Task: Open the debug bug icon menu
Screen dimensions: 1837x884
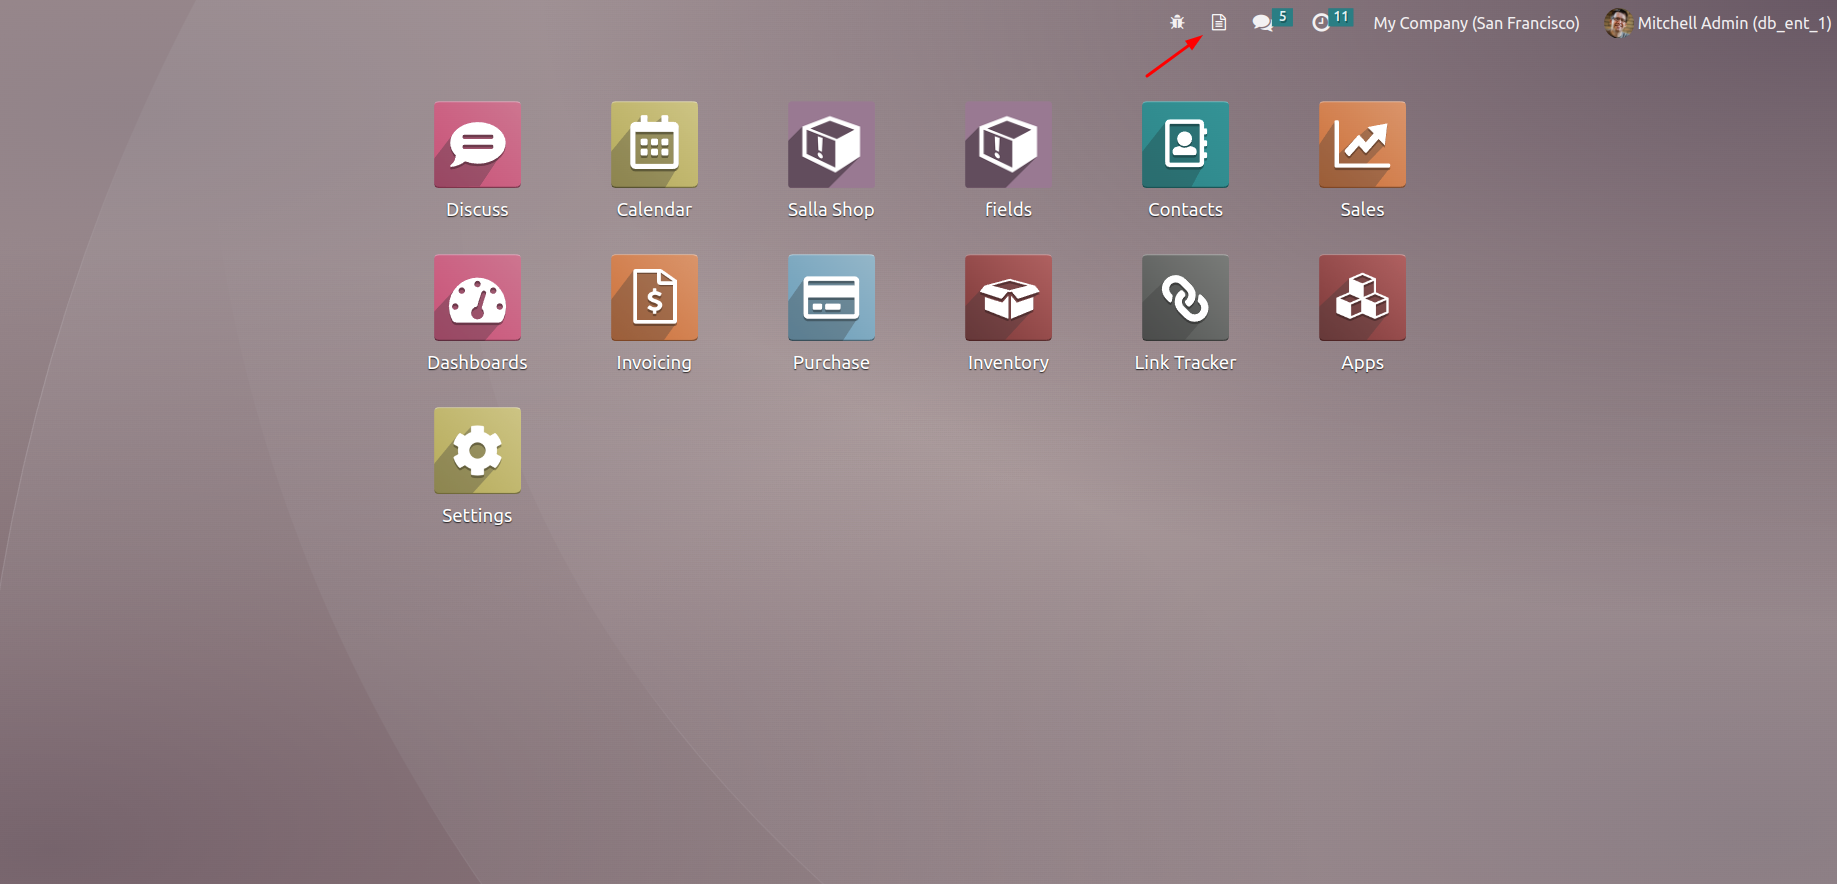Action: point(1177,22)
